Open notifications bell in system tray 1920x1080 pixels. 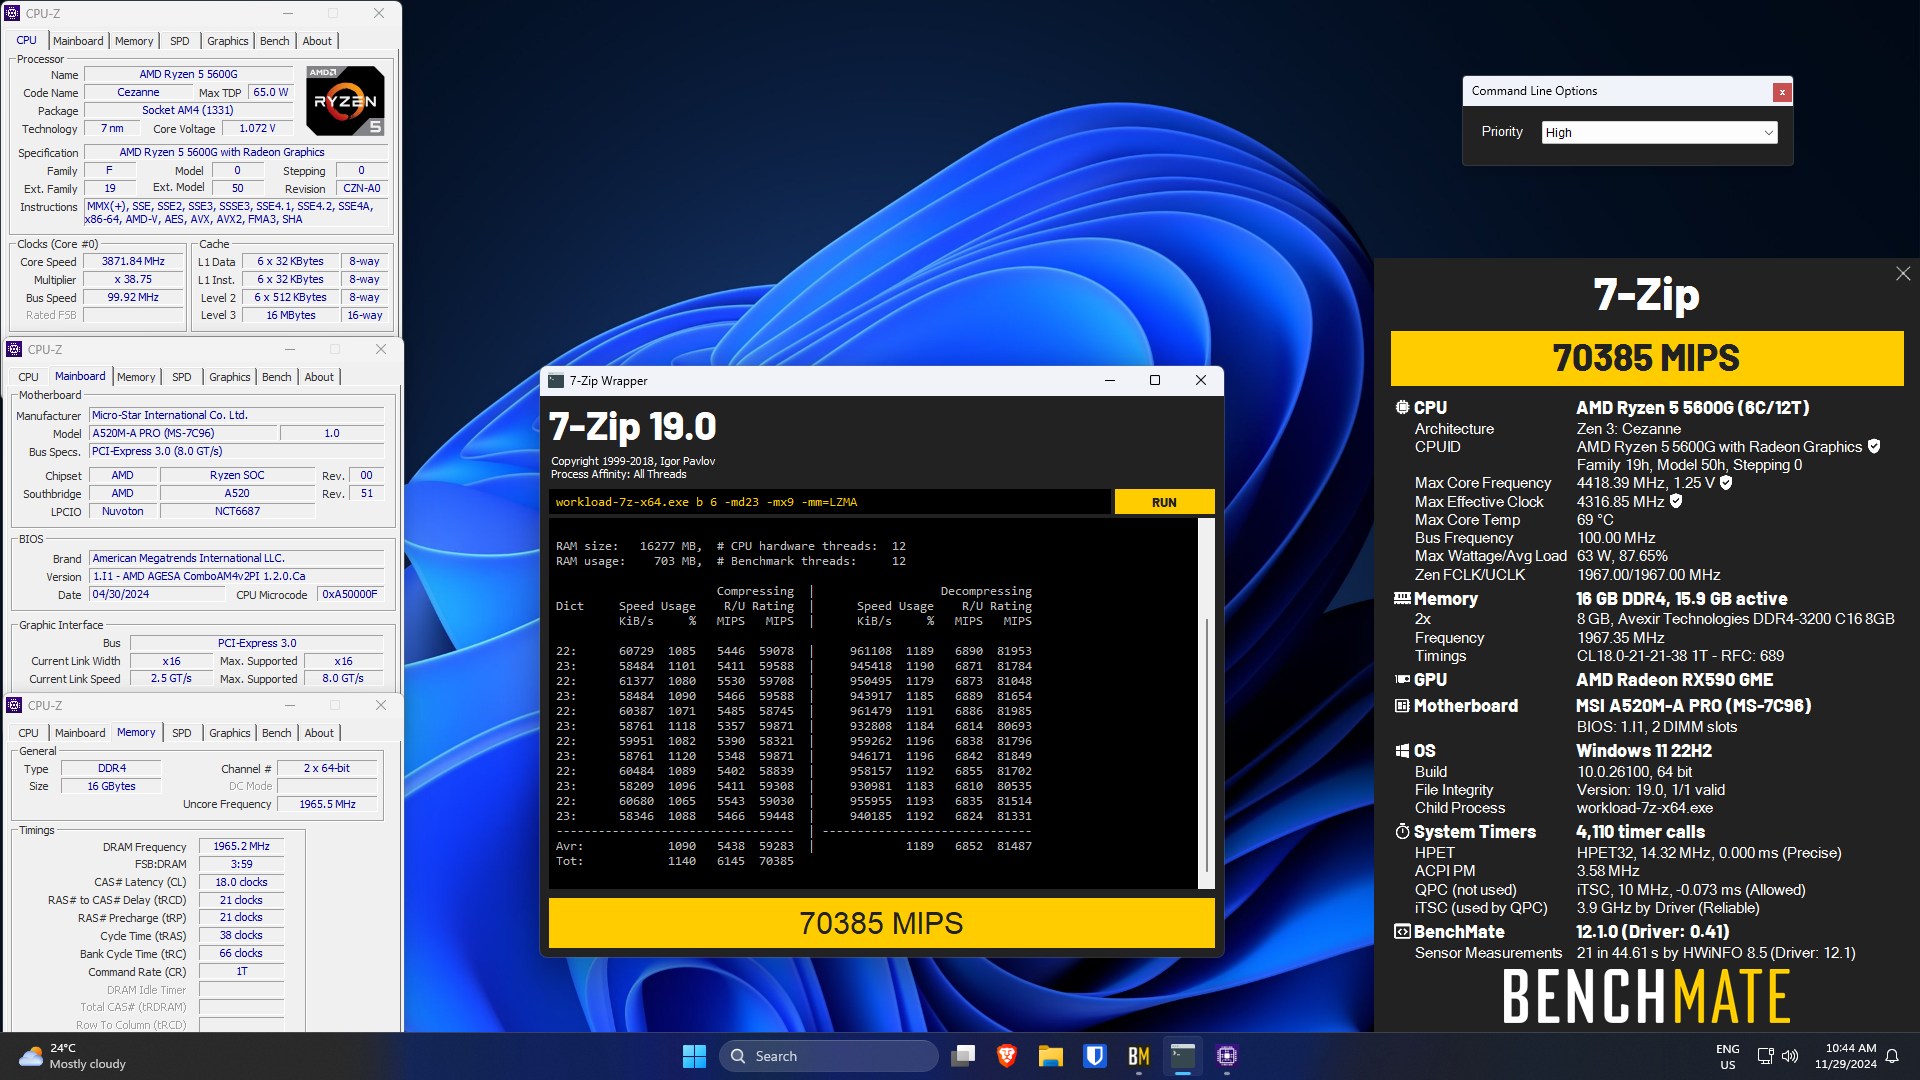point(1892,1056)
